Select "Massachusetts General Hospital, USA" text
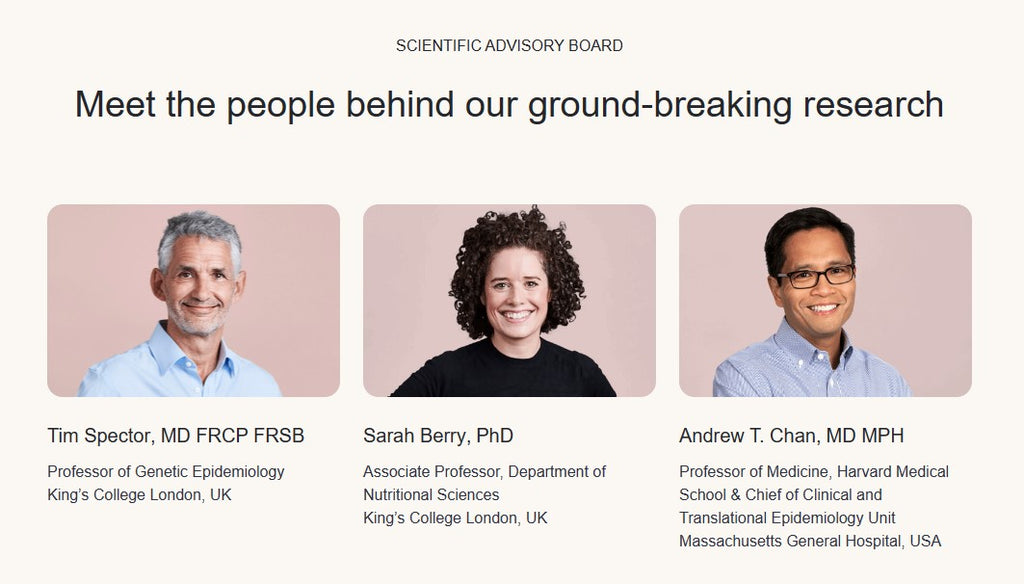Image resolution: width=1024 pixels, height=584 pixels. point(810,541)
